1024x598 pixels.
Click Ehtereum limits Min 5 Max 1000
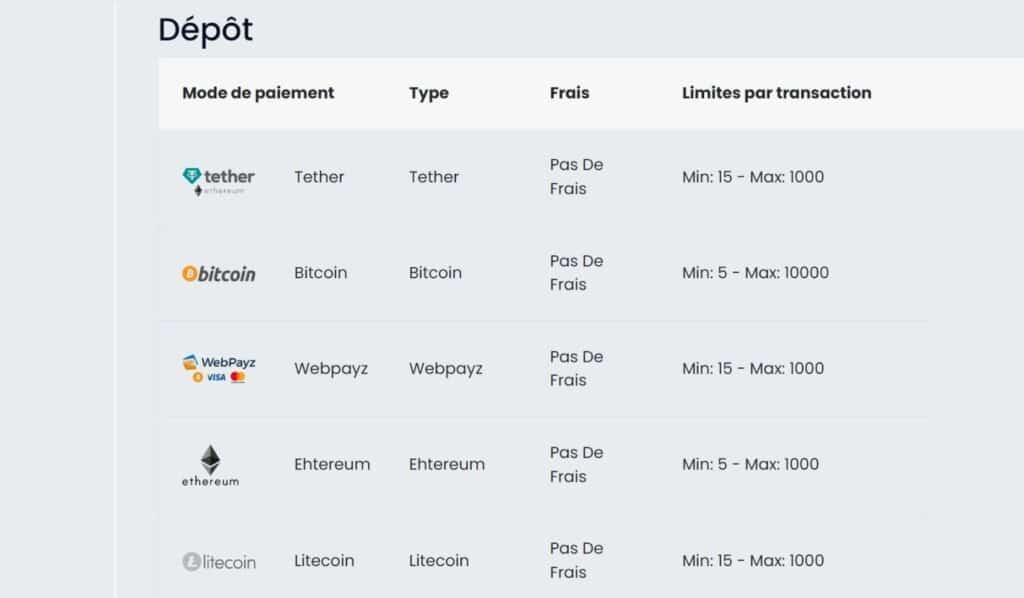tap(750, 464)
